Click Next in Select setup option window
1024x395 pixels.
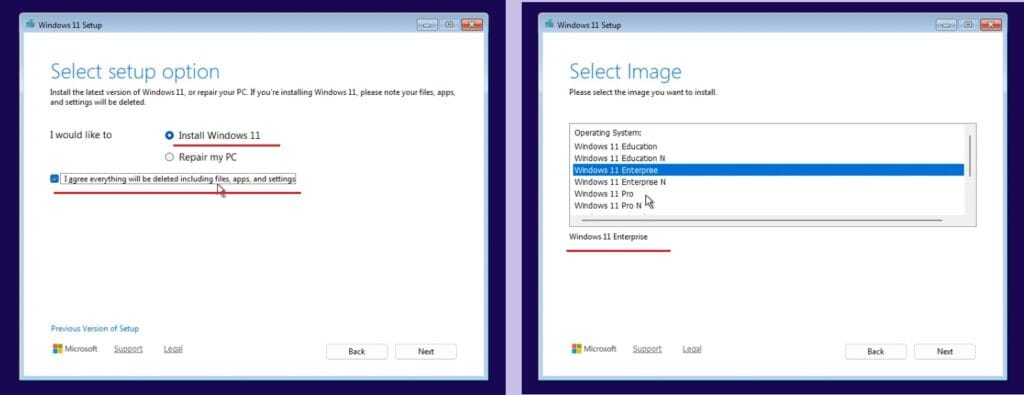[x=426, y=351]
